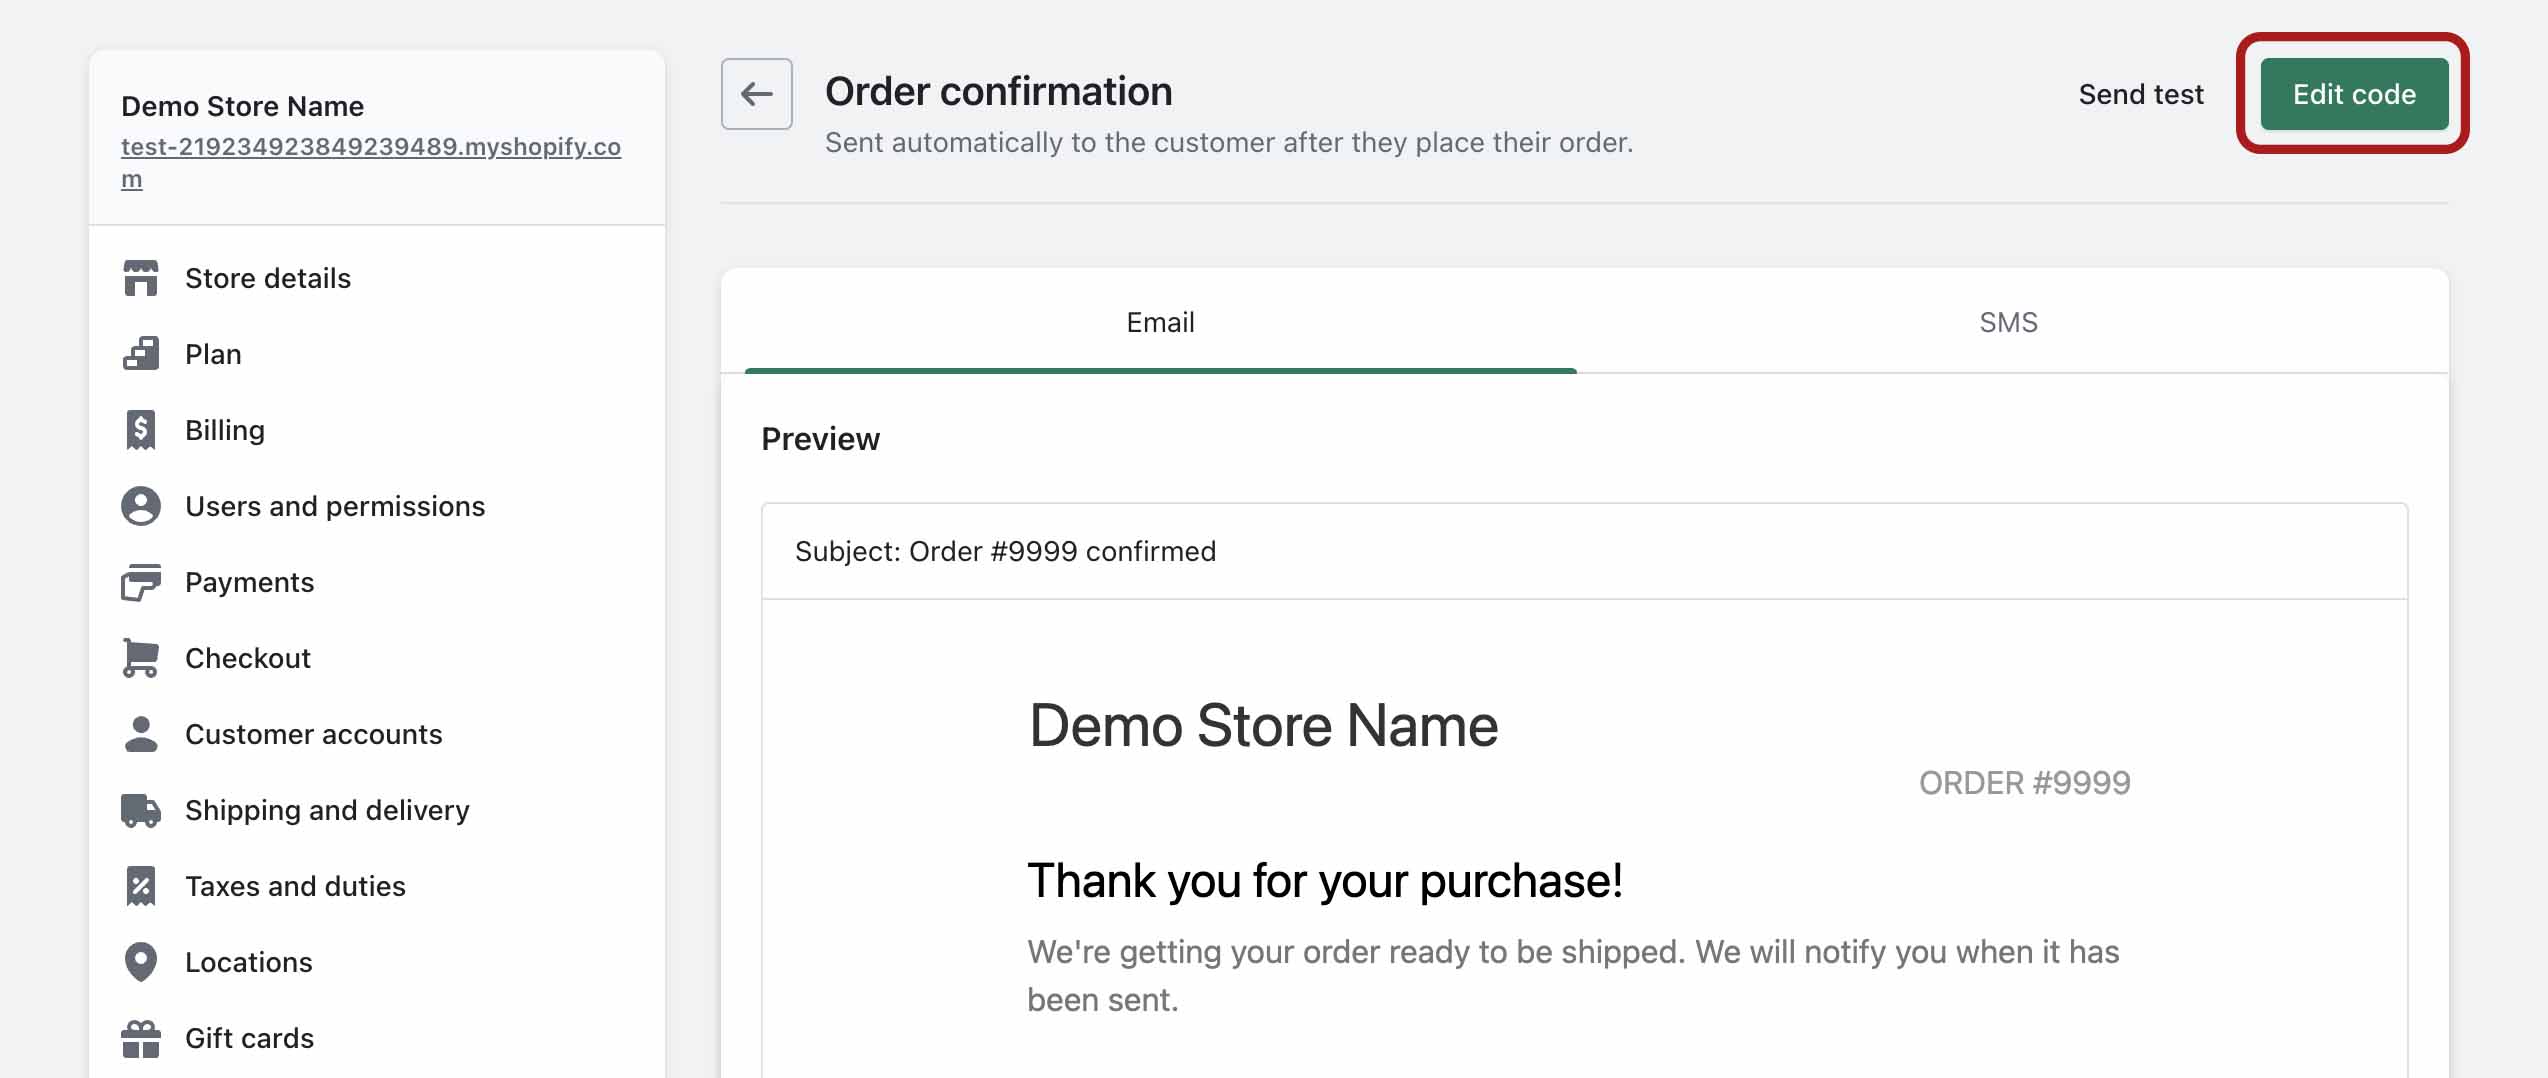Open Users and permissions settings
This screenshot has width=2548, height=1078.
tap(335, 506)
